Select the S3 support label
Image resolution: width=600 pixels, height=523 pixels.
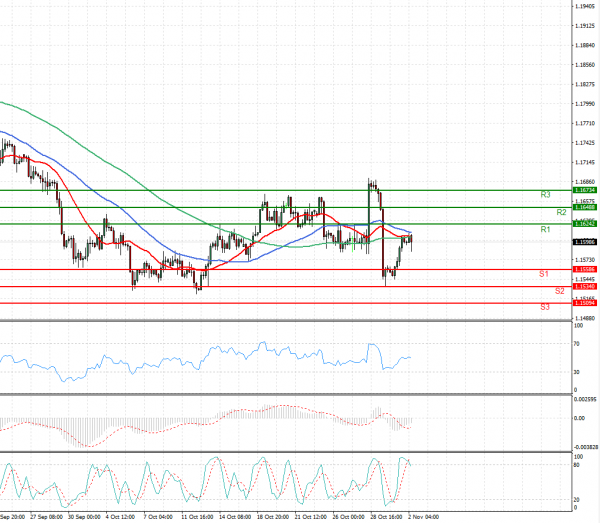(x=545, y=307)
